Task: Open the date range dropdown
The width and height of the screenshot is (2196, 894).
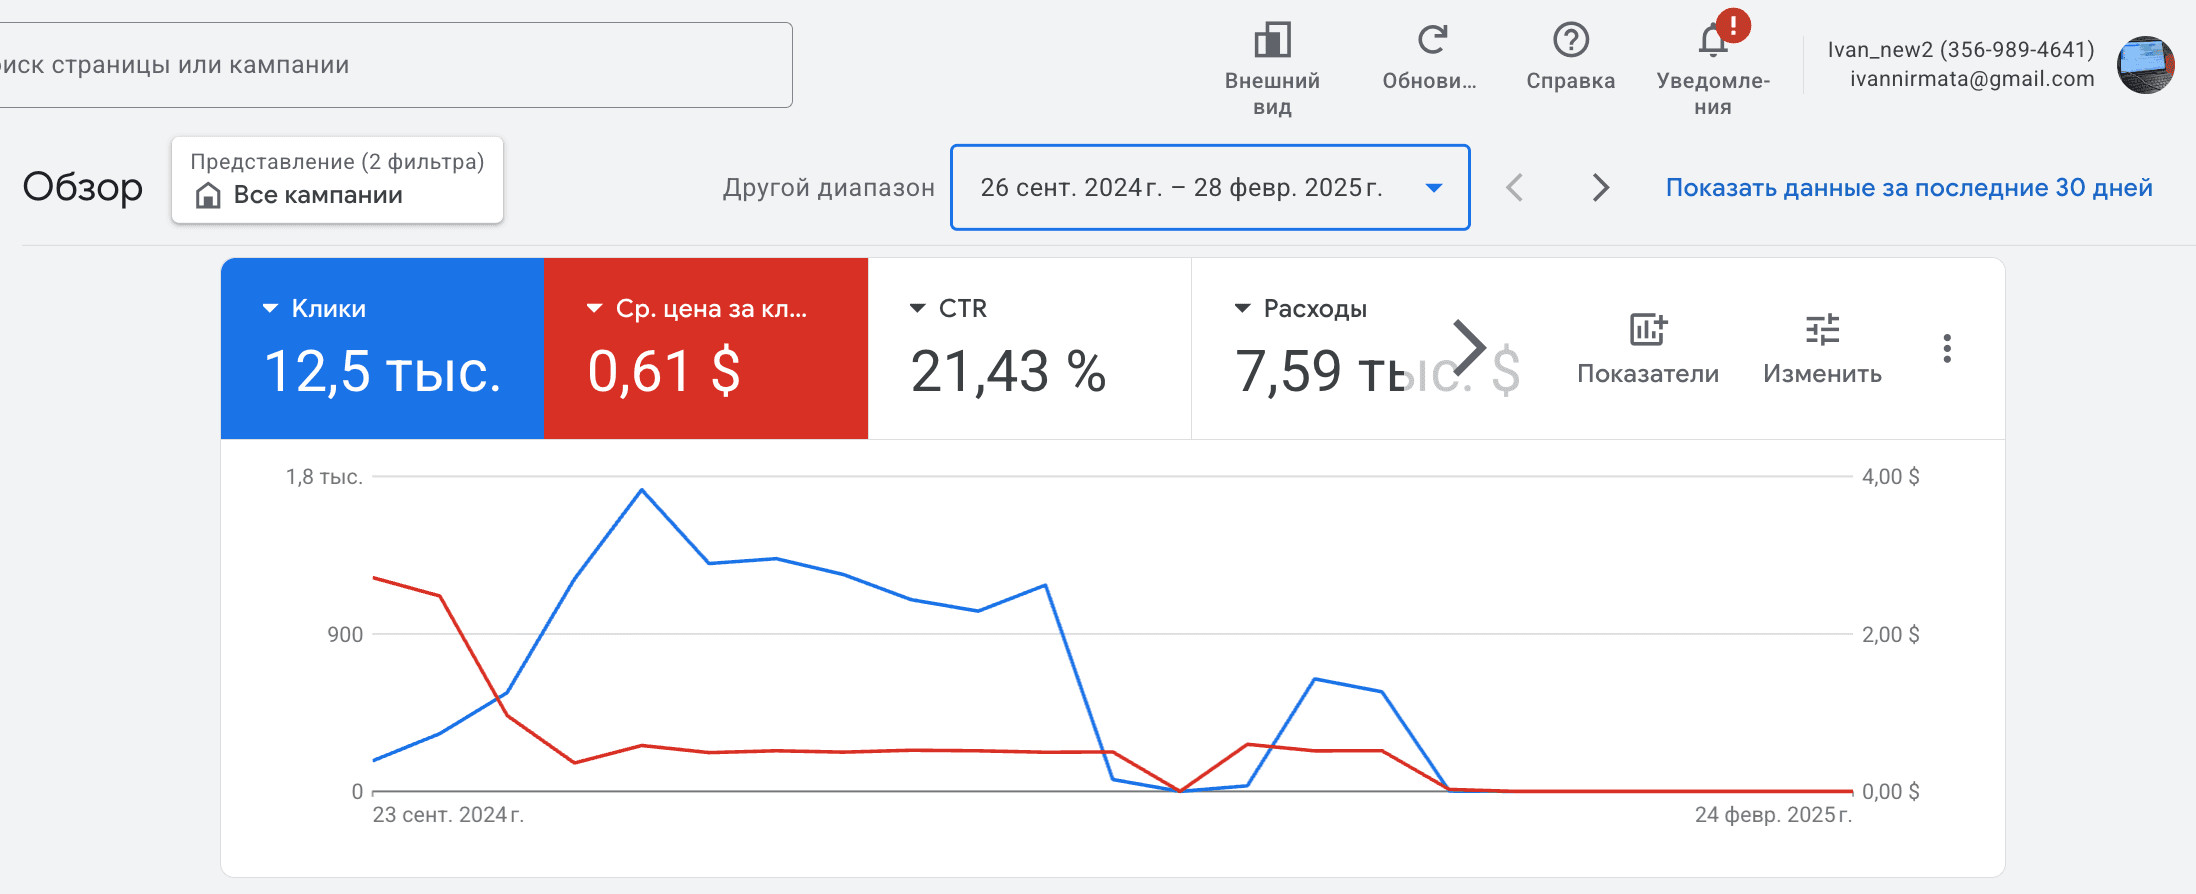Action: click(1210, 187)
